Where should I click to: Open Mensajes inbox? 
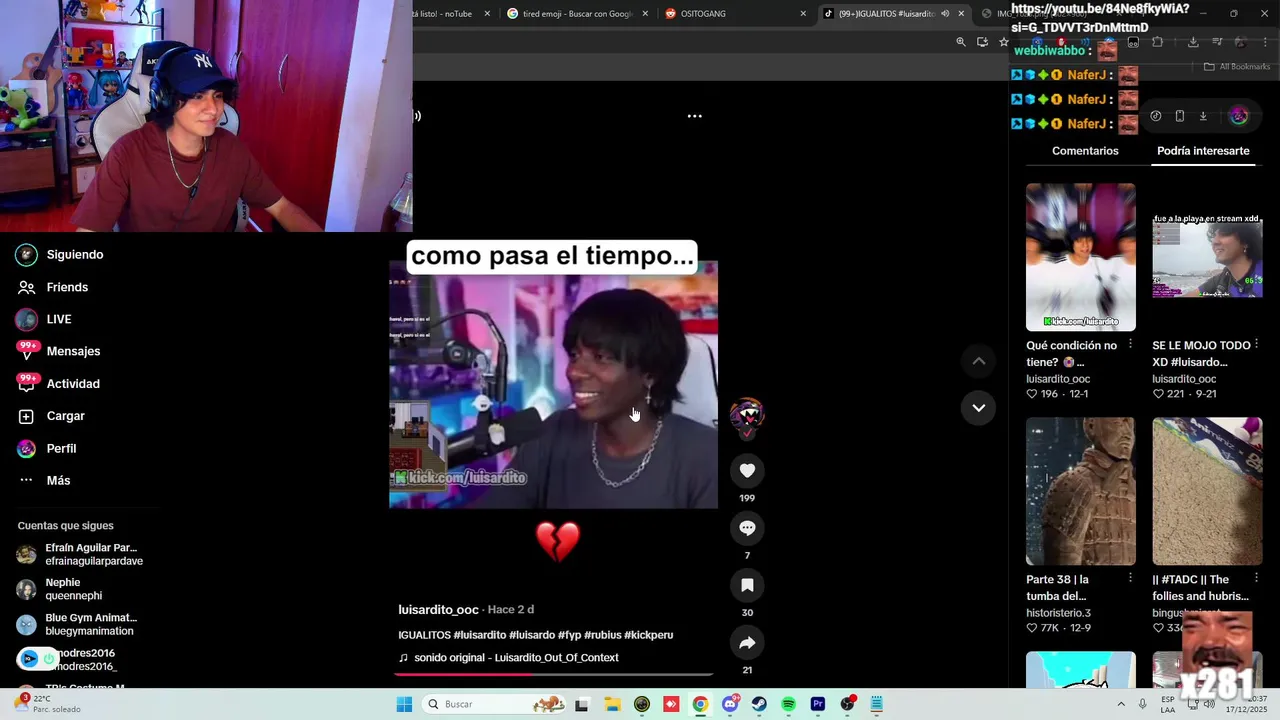59,351
